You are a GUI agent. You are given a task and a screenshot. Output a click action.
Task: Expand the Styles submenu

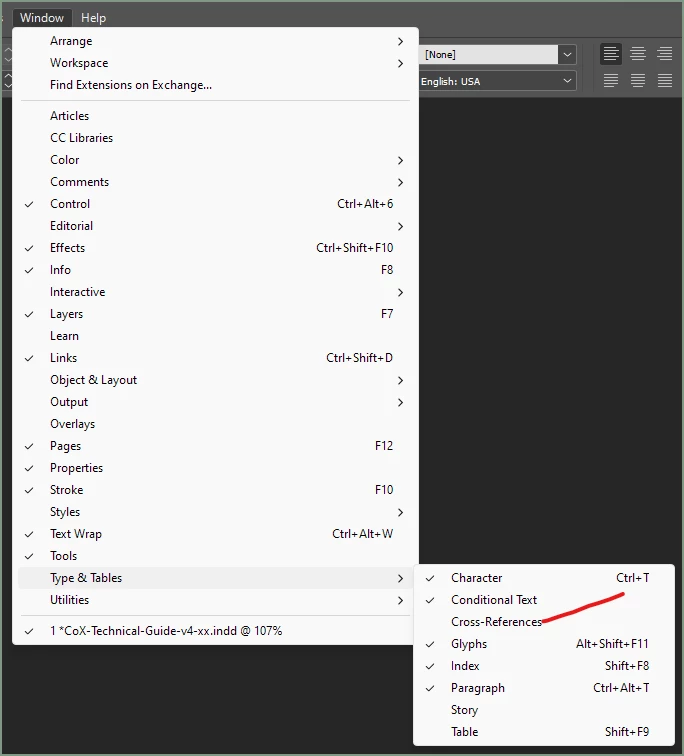tap(215, 512)
